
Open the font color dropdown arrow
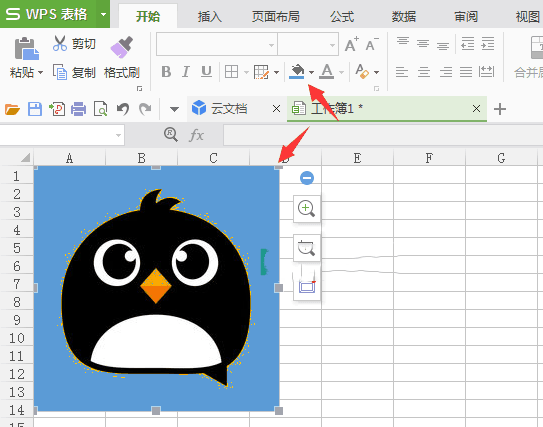341,72
